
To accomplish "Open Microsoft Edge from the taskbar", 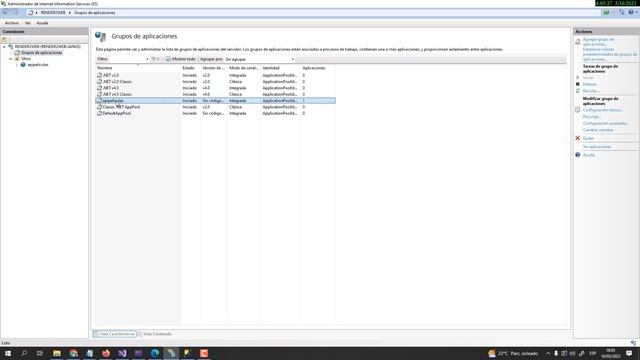I will [x=155, y=353].
